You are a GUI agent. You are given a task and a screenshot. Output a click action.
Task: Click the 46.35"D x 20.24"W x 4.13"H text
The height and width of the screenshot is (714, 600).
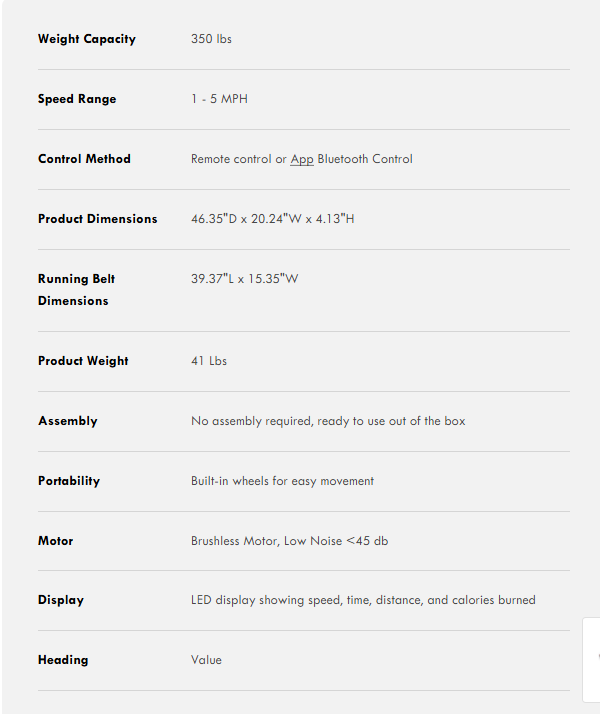(273, 219)
